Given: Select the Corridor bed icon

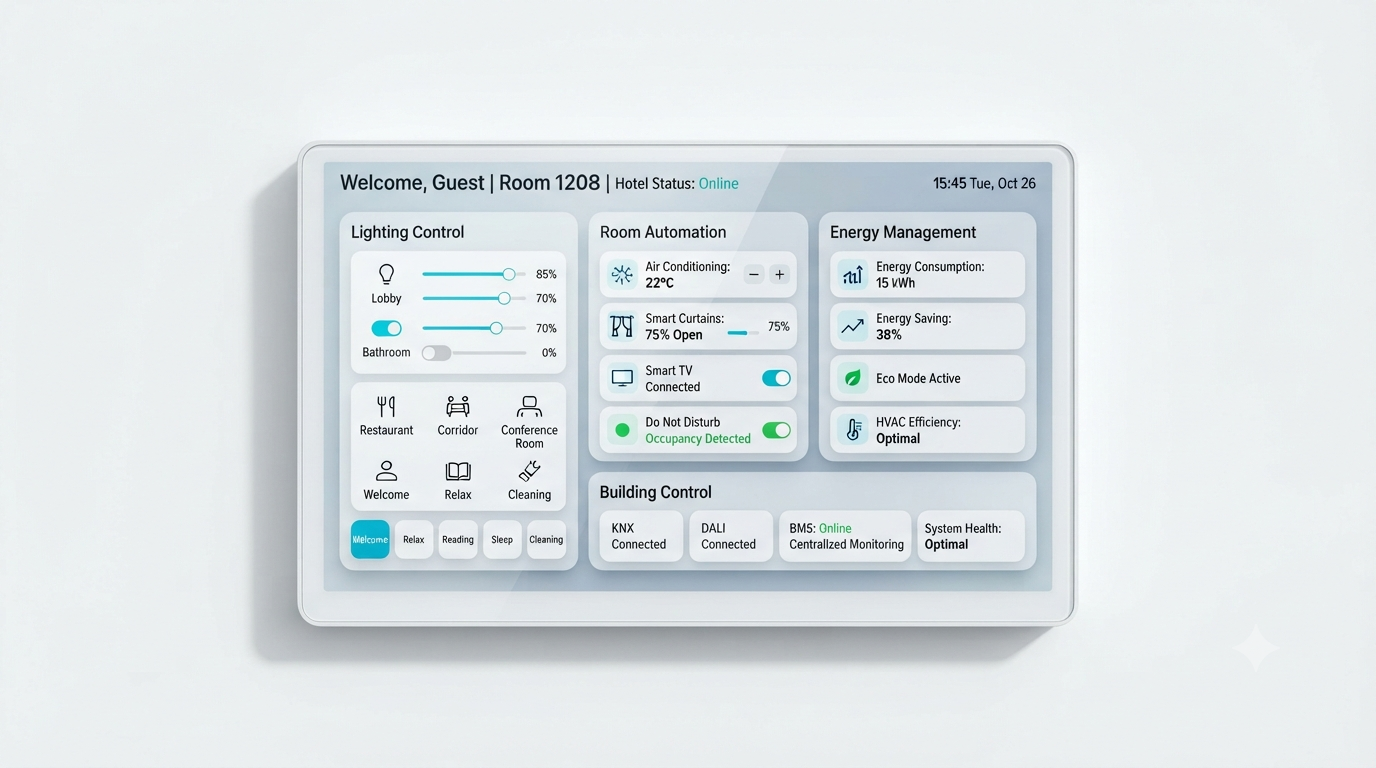Looking at the screenshot, I should [x=458, y=406].
